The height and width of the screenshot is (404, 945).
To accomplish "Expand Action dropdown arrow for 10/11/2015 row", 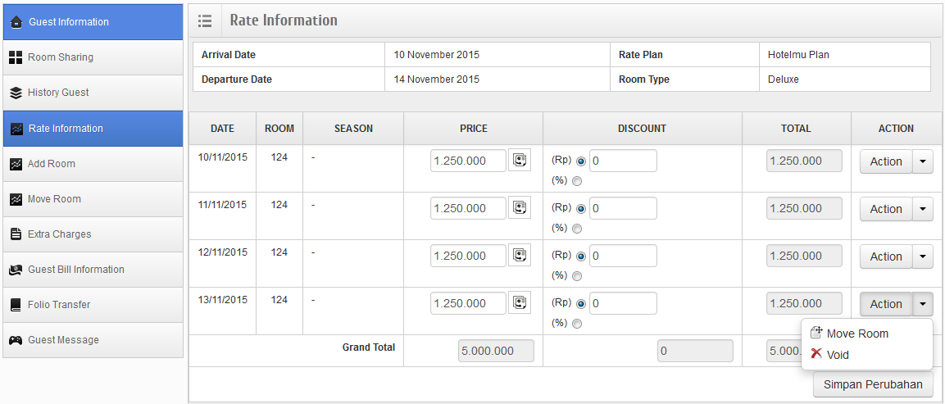I will [922, 162].
